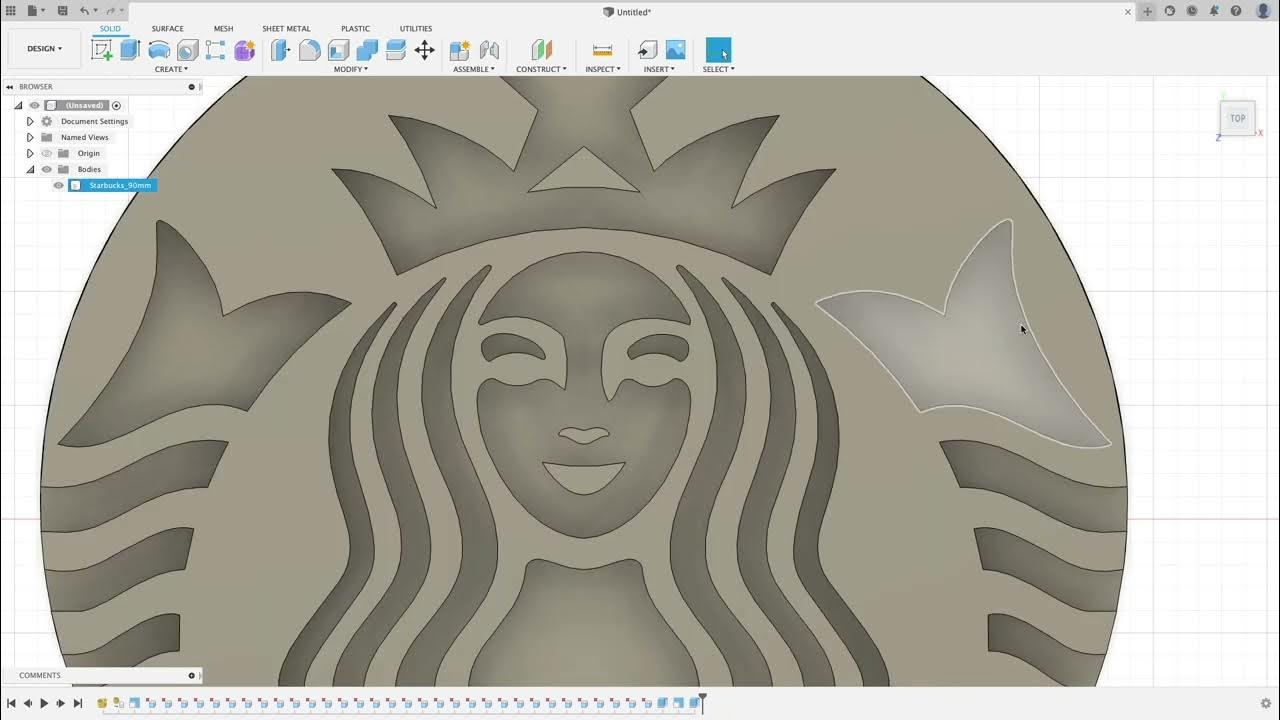The width and height of the screenshot is (1280, 720).
Task: Play the design timeline
Action: click(44, 704)
